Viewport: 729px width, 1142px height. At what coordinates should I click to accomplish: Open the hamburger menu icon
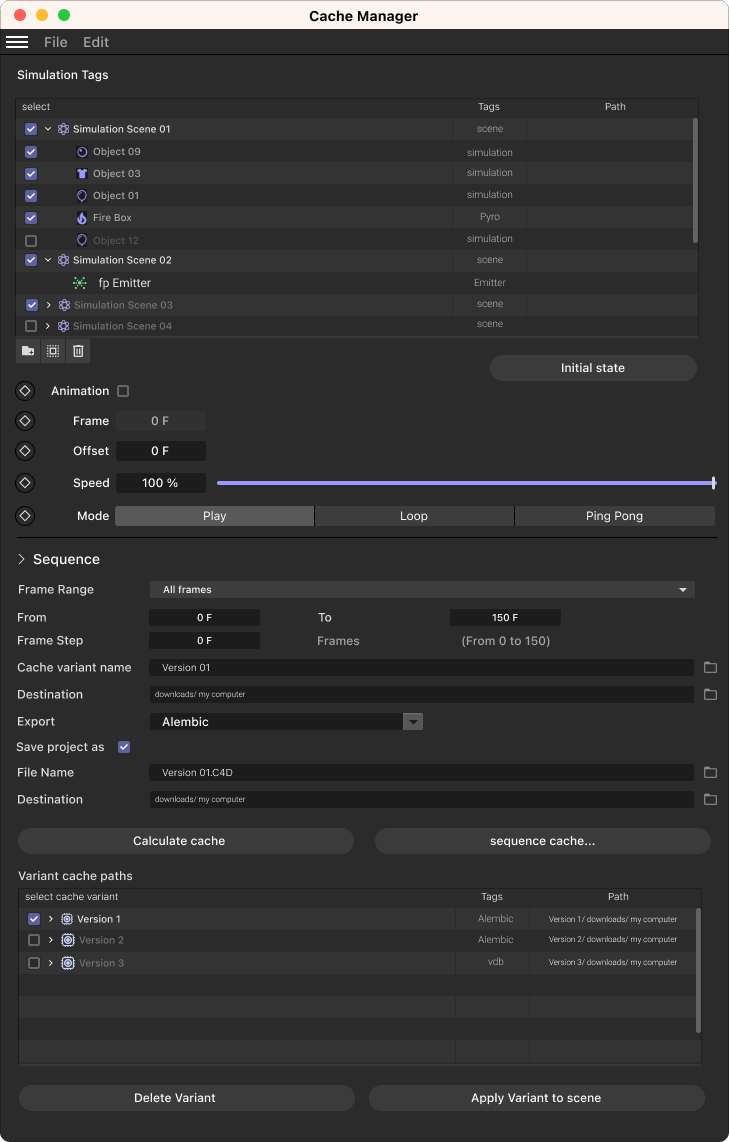(x=17, y=42)
